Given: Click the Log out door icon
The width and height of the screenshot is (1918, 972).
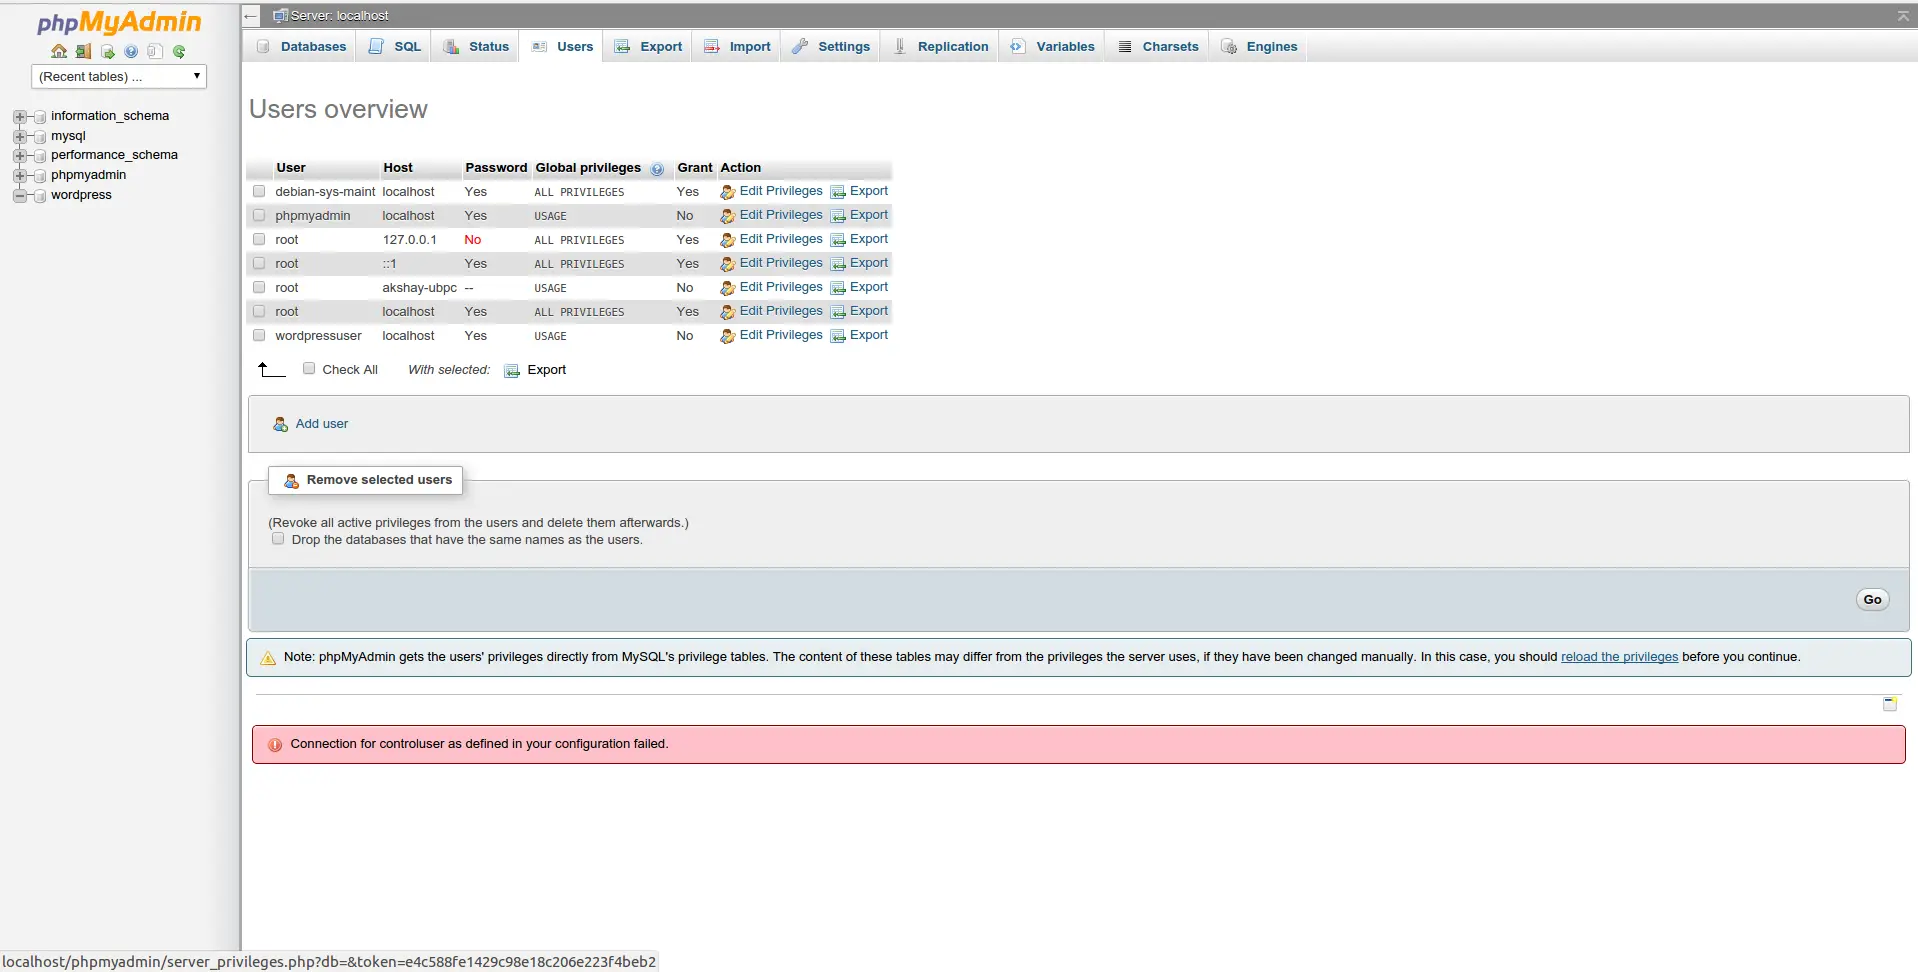Looking at the screenshot, I should click(x=83, y=52).
